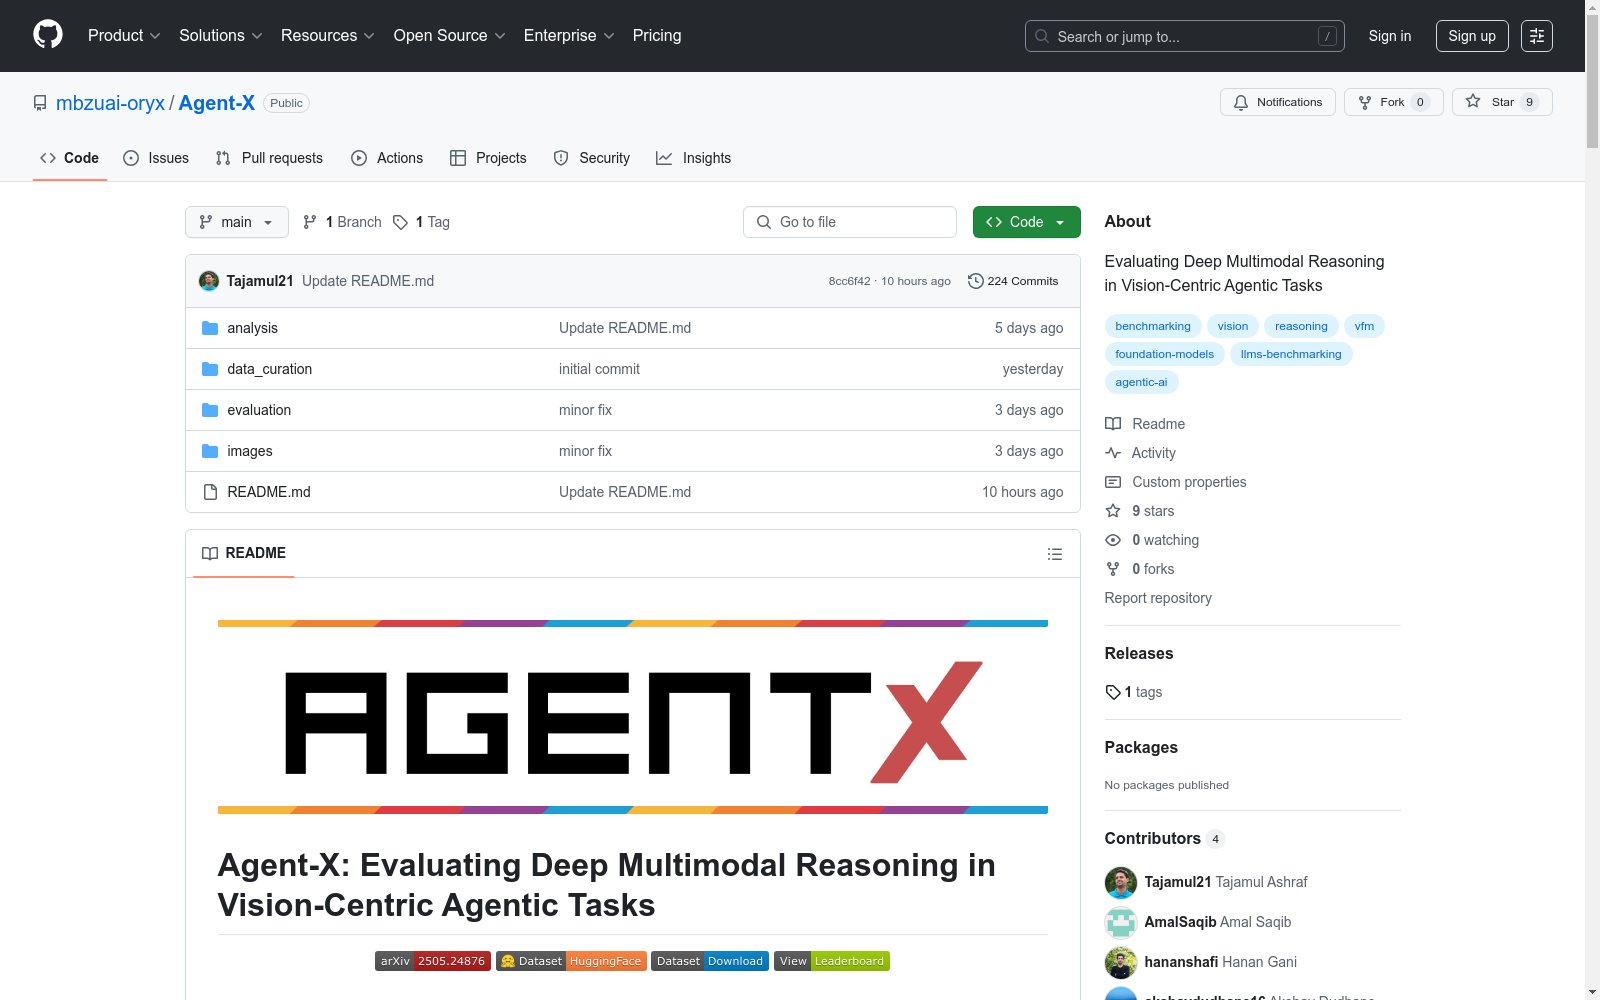Click the tag icon under Releases
This screenshot has height=1000, width=1600.
1113,692
